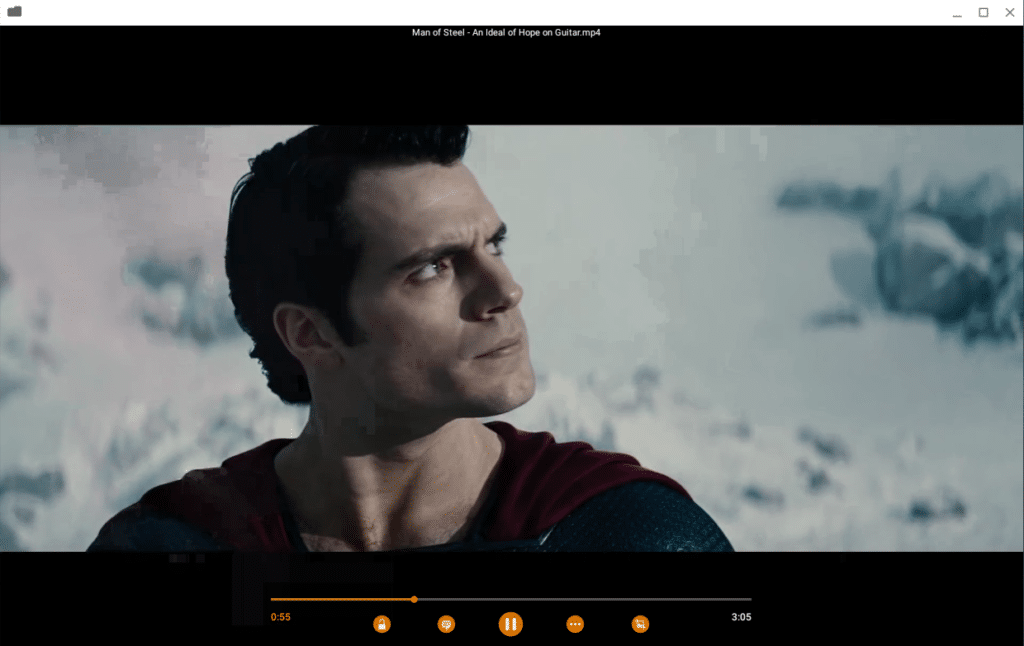Maximize the video player window
The image size is (1024, 646).
pos(984,12)
